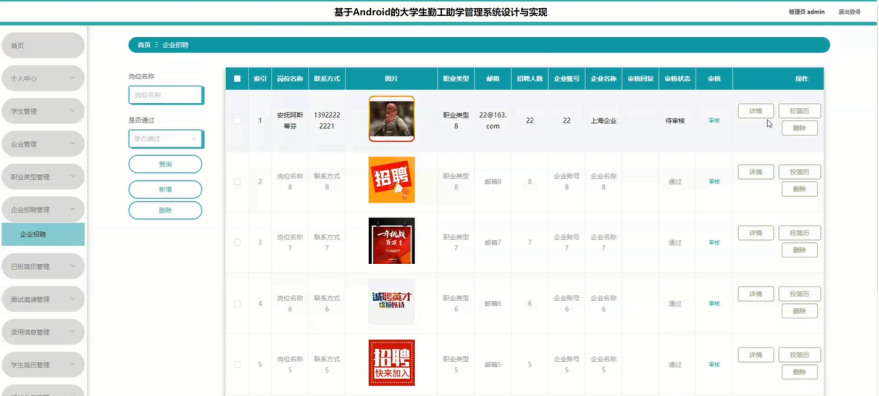Check the checkbox of row 岗位名称8
This screenshot has height=396, width=879.
pos(237,181)
